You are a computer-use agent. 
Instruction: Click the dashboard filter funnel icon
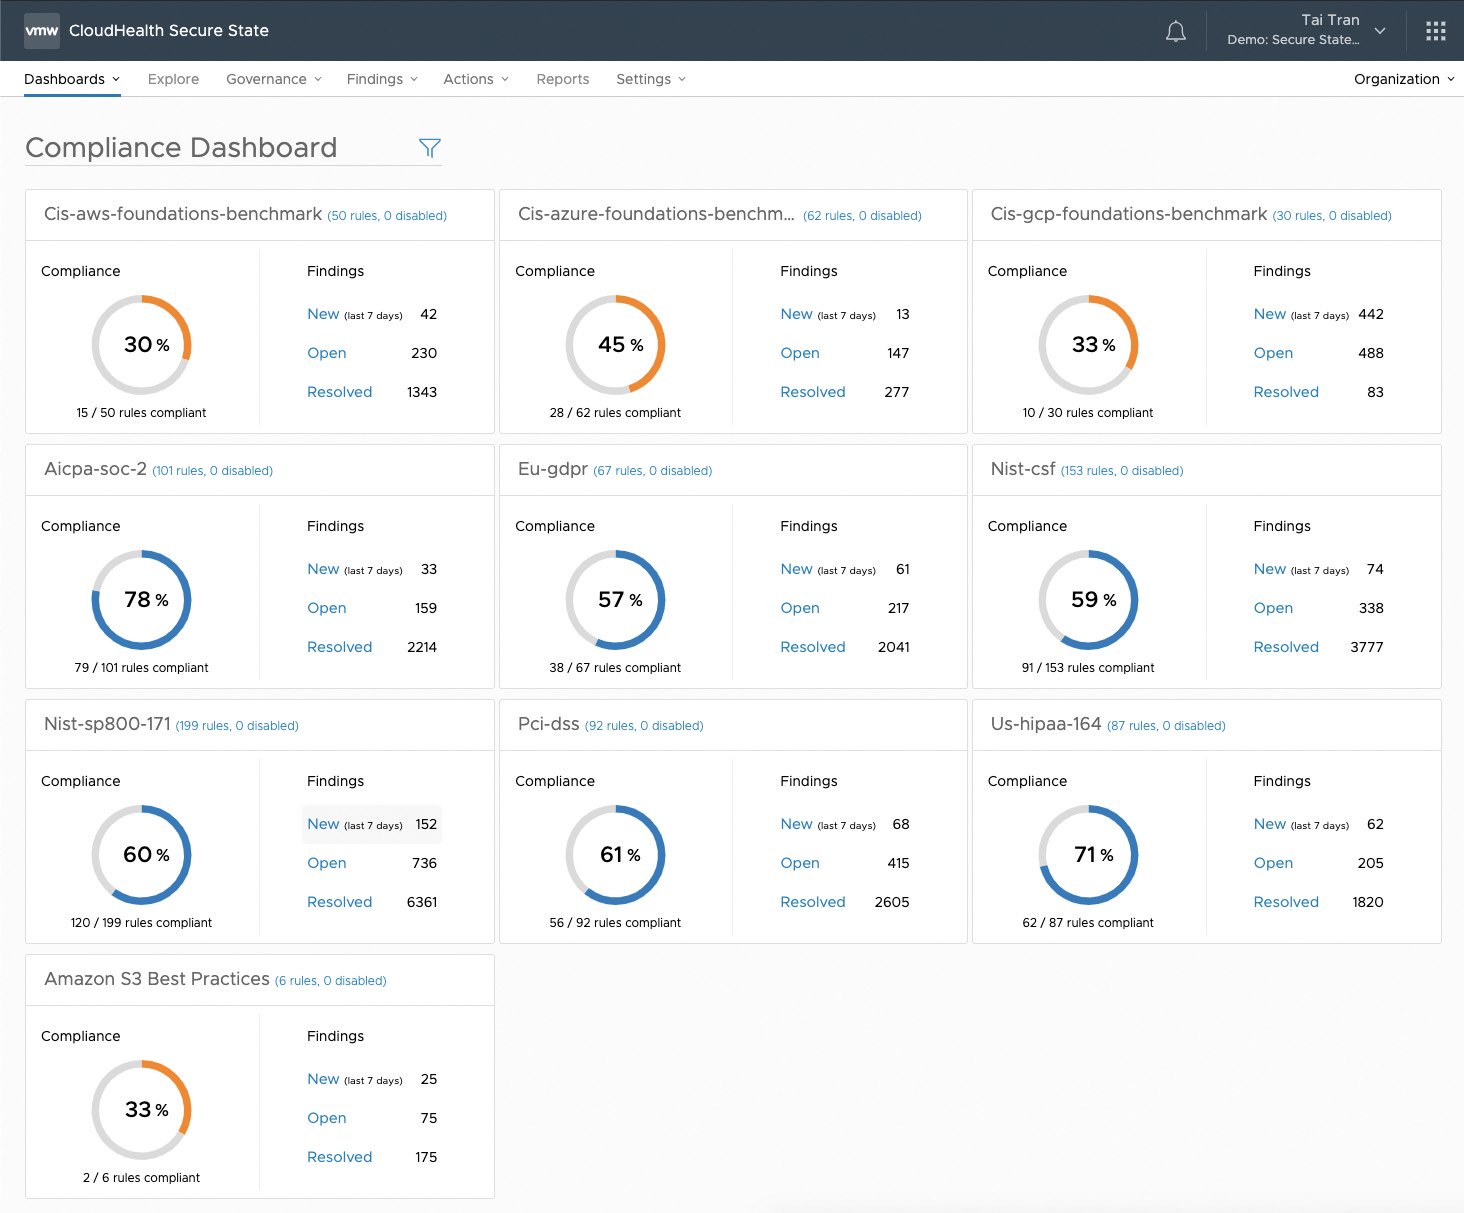click(x=430, y=148)
